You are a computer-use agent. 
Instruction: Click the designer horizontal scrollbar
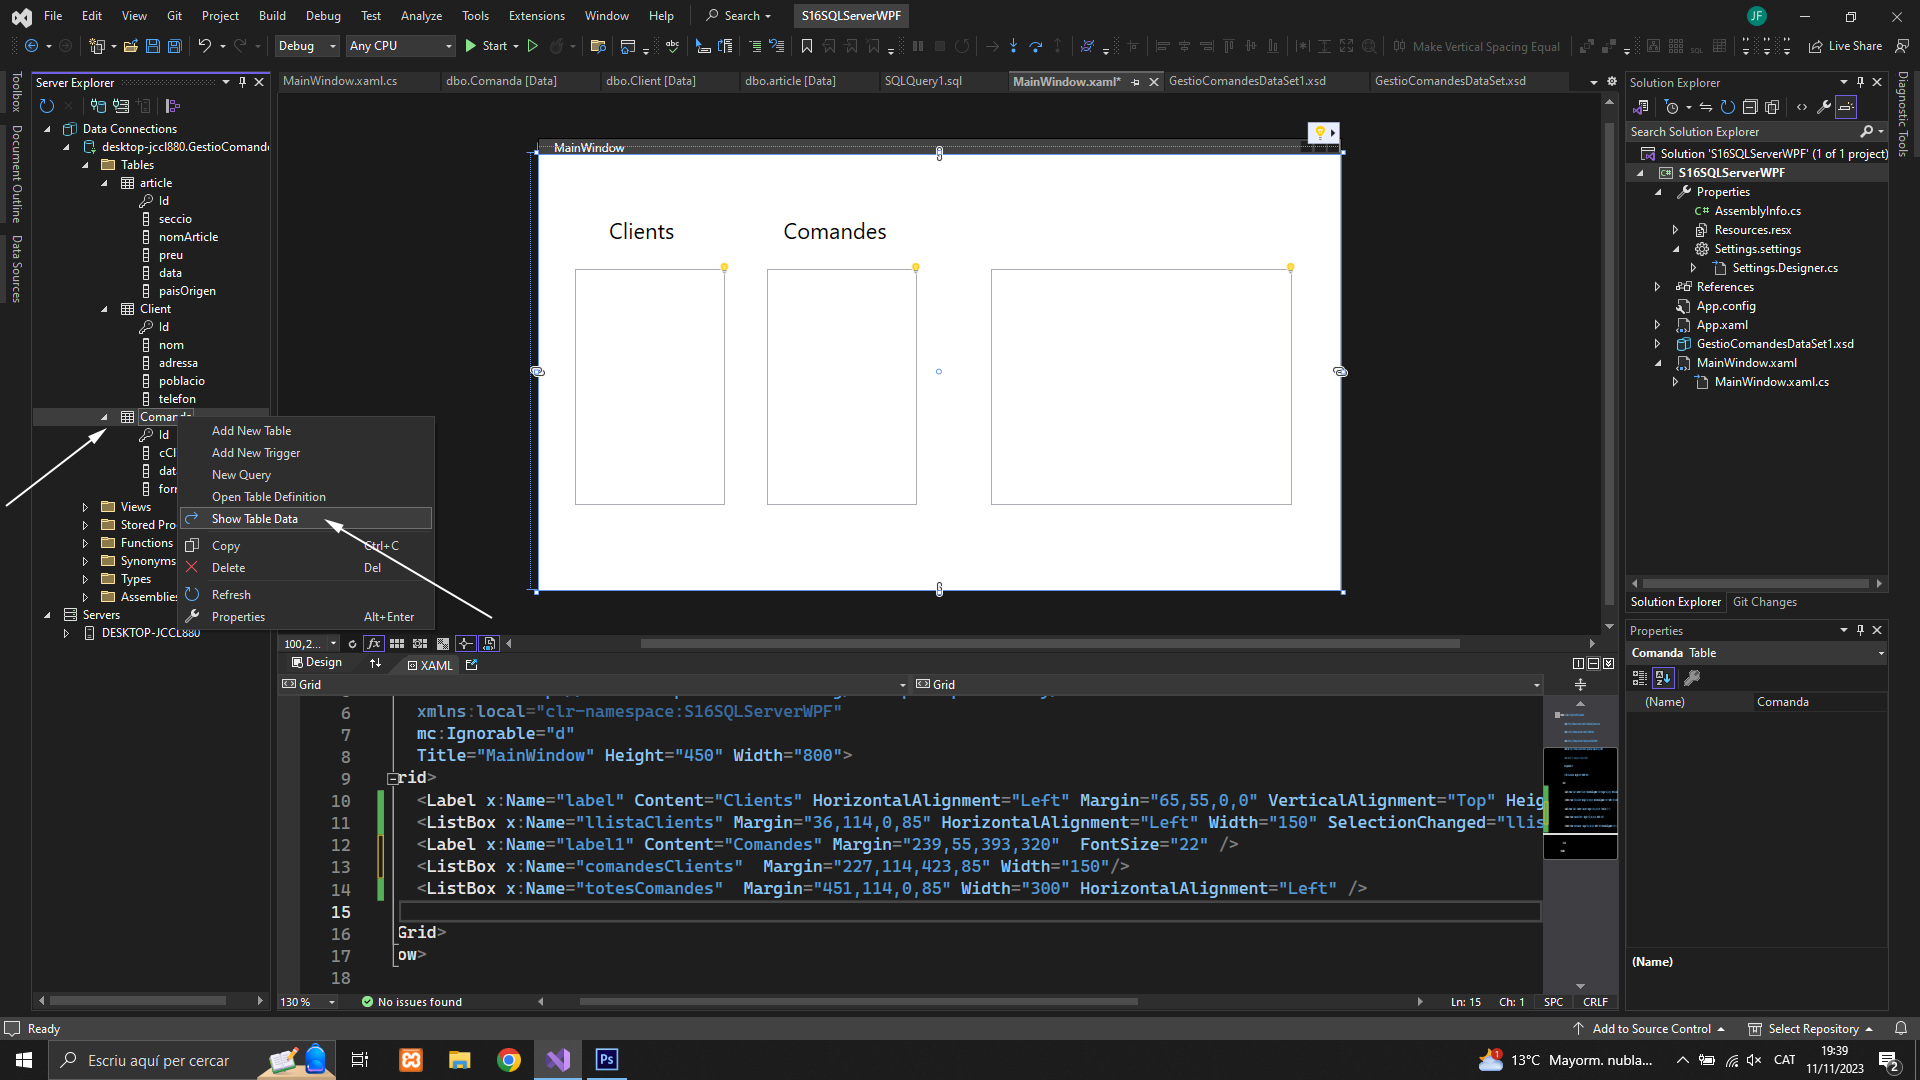click(x=1050, y=644)
